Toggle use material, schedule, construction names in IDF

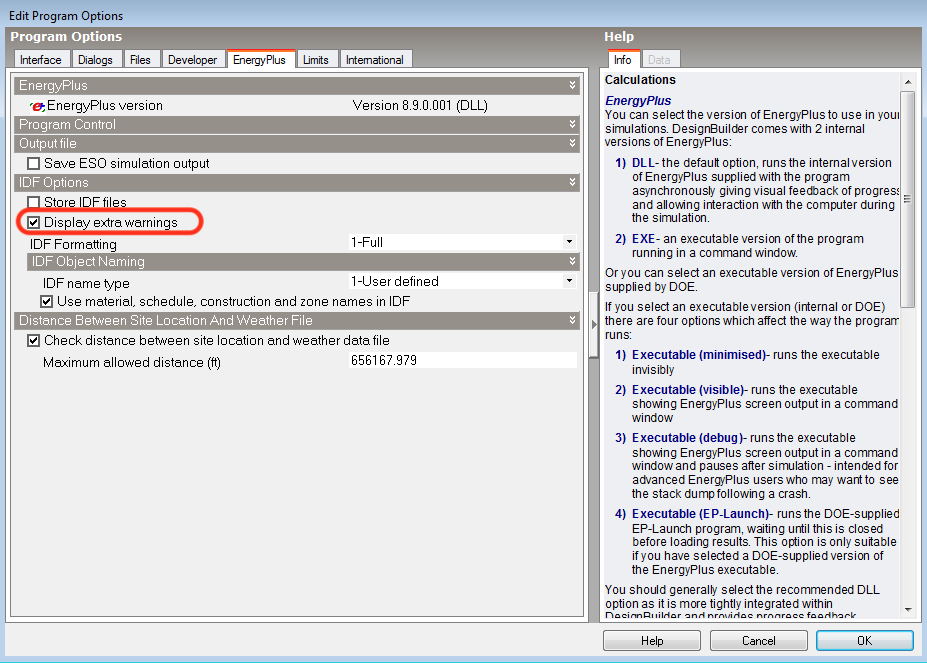pos(47,302)
